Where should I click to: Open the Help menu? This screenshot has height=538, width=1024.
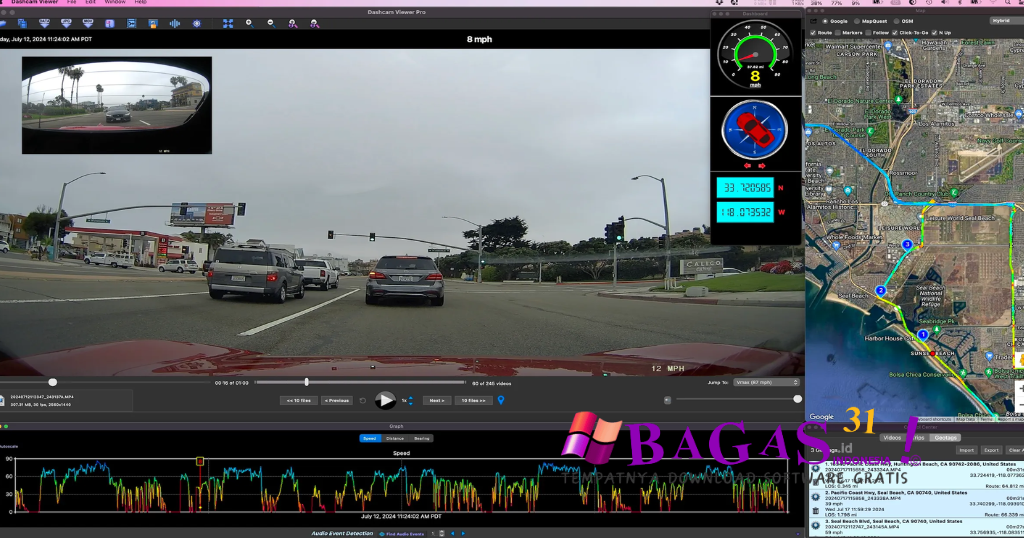pos(140,3)
